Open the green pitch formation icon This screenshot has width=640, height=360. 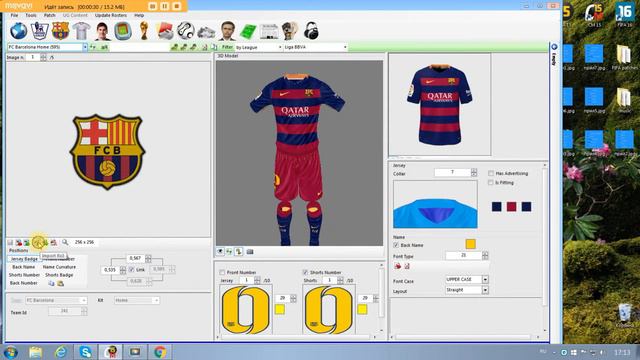[248, 31]
